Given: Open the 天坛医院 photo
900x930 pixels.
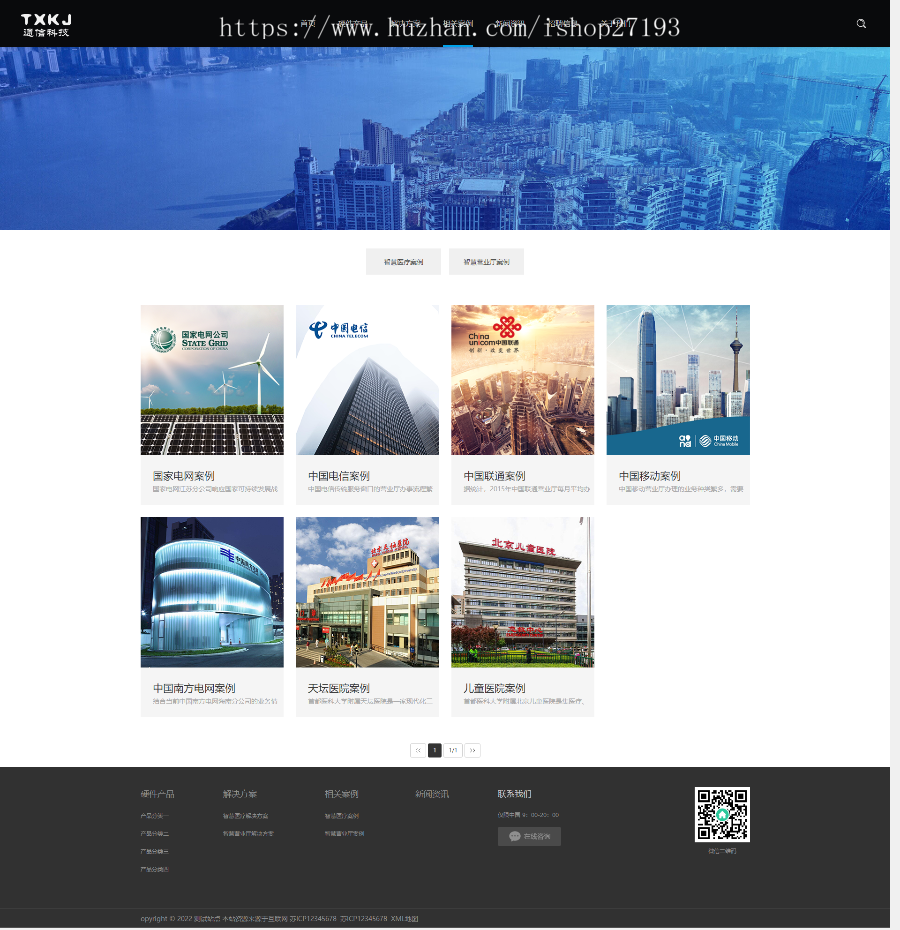Looking at the screenshot, I should (367, 592).
